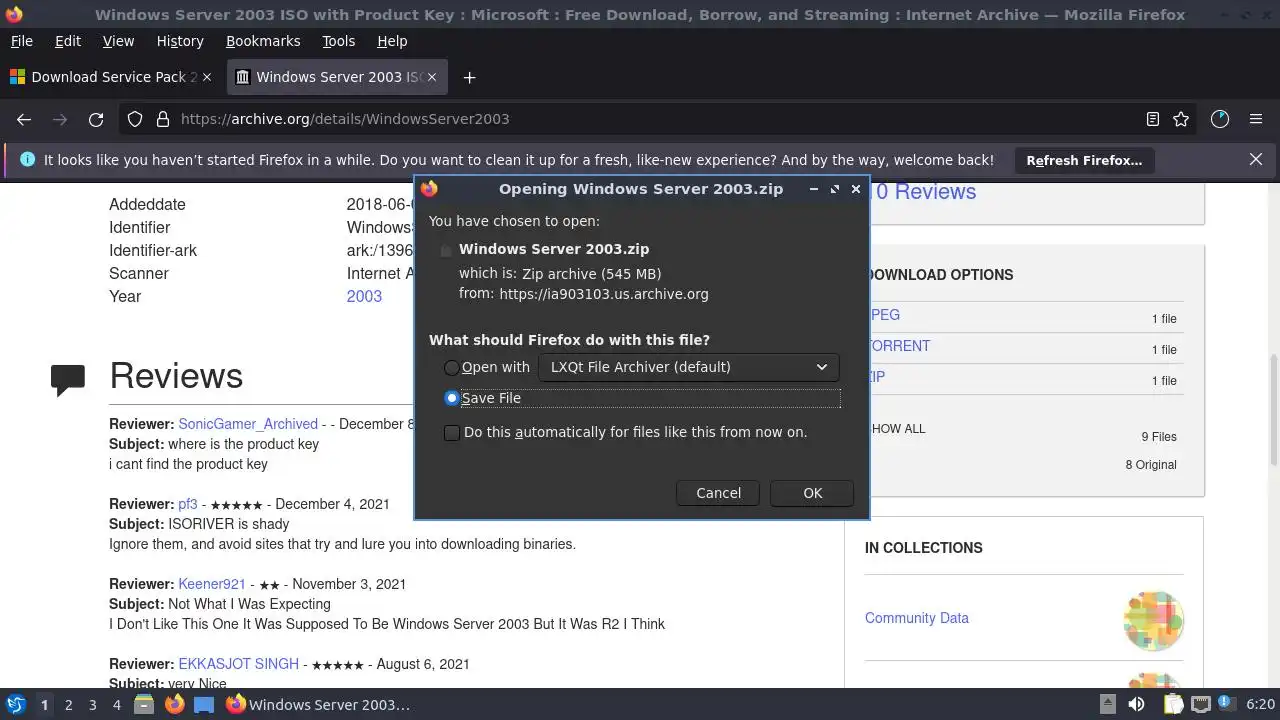This screenshot has width=1280, height=720.
Task: Open the Edit menu
Action: click(68, 41)
